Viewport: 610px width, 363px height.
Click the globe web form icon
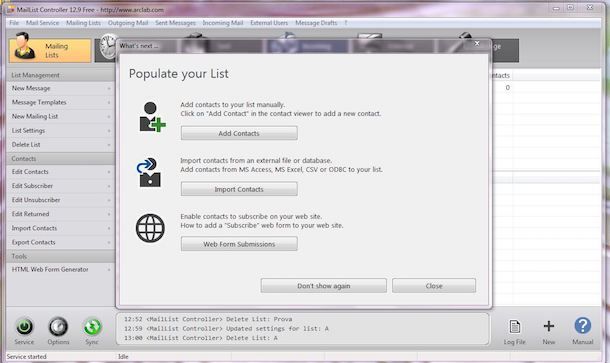150,228
